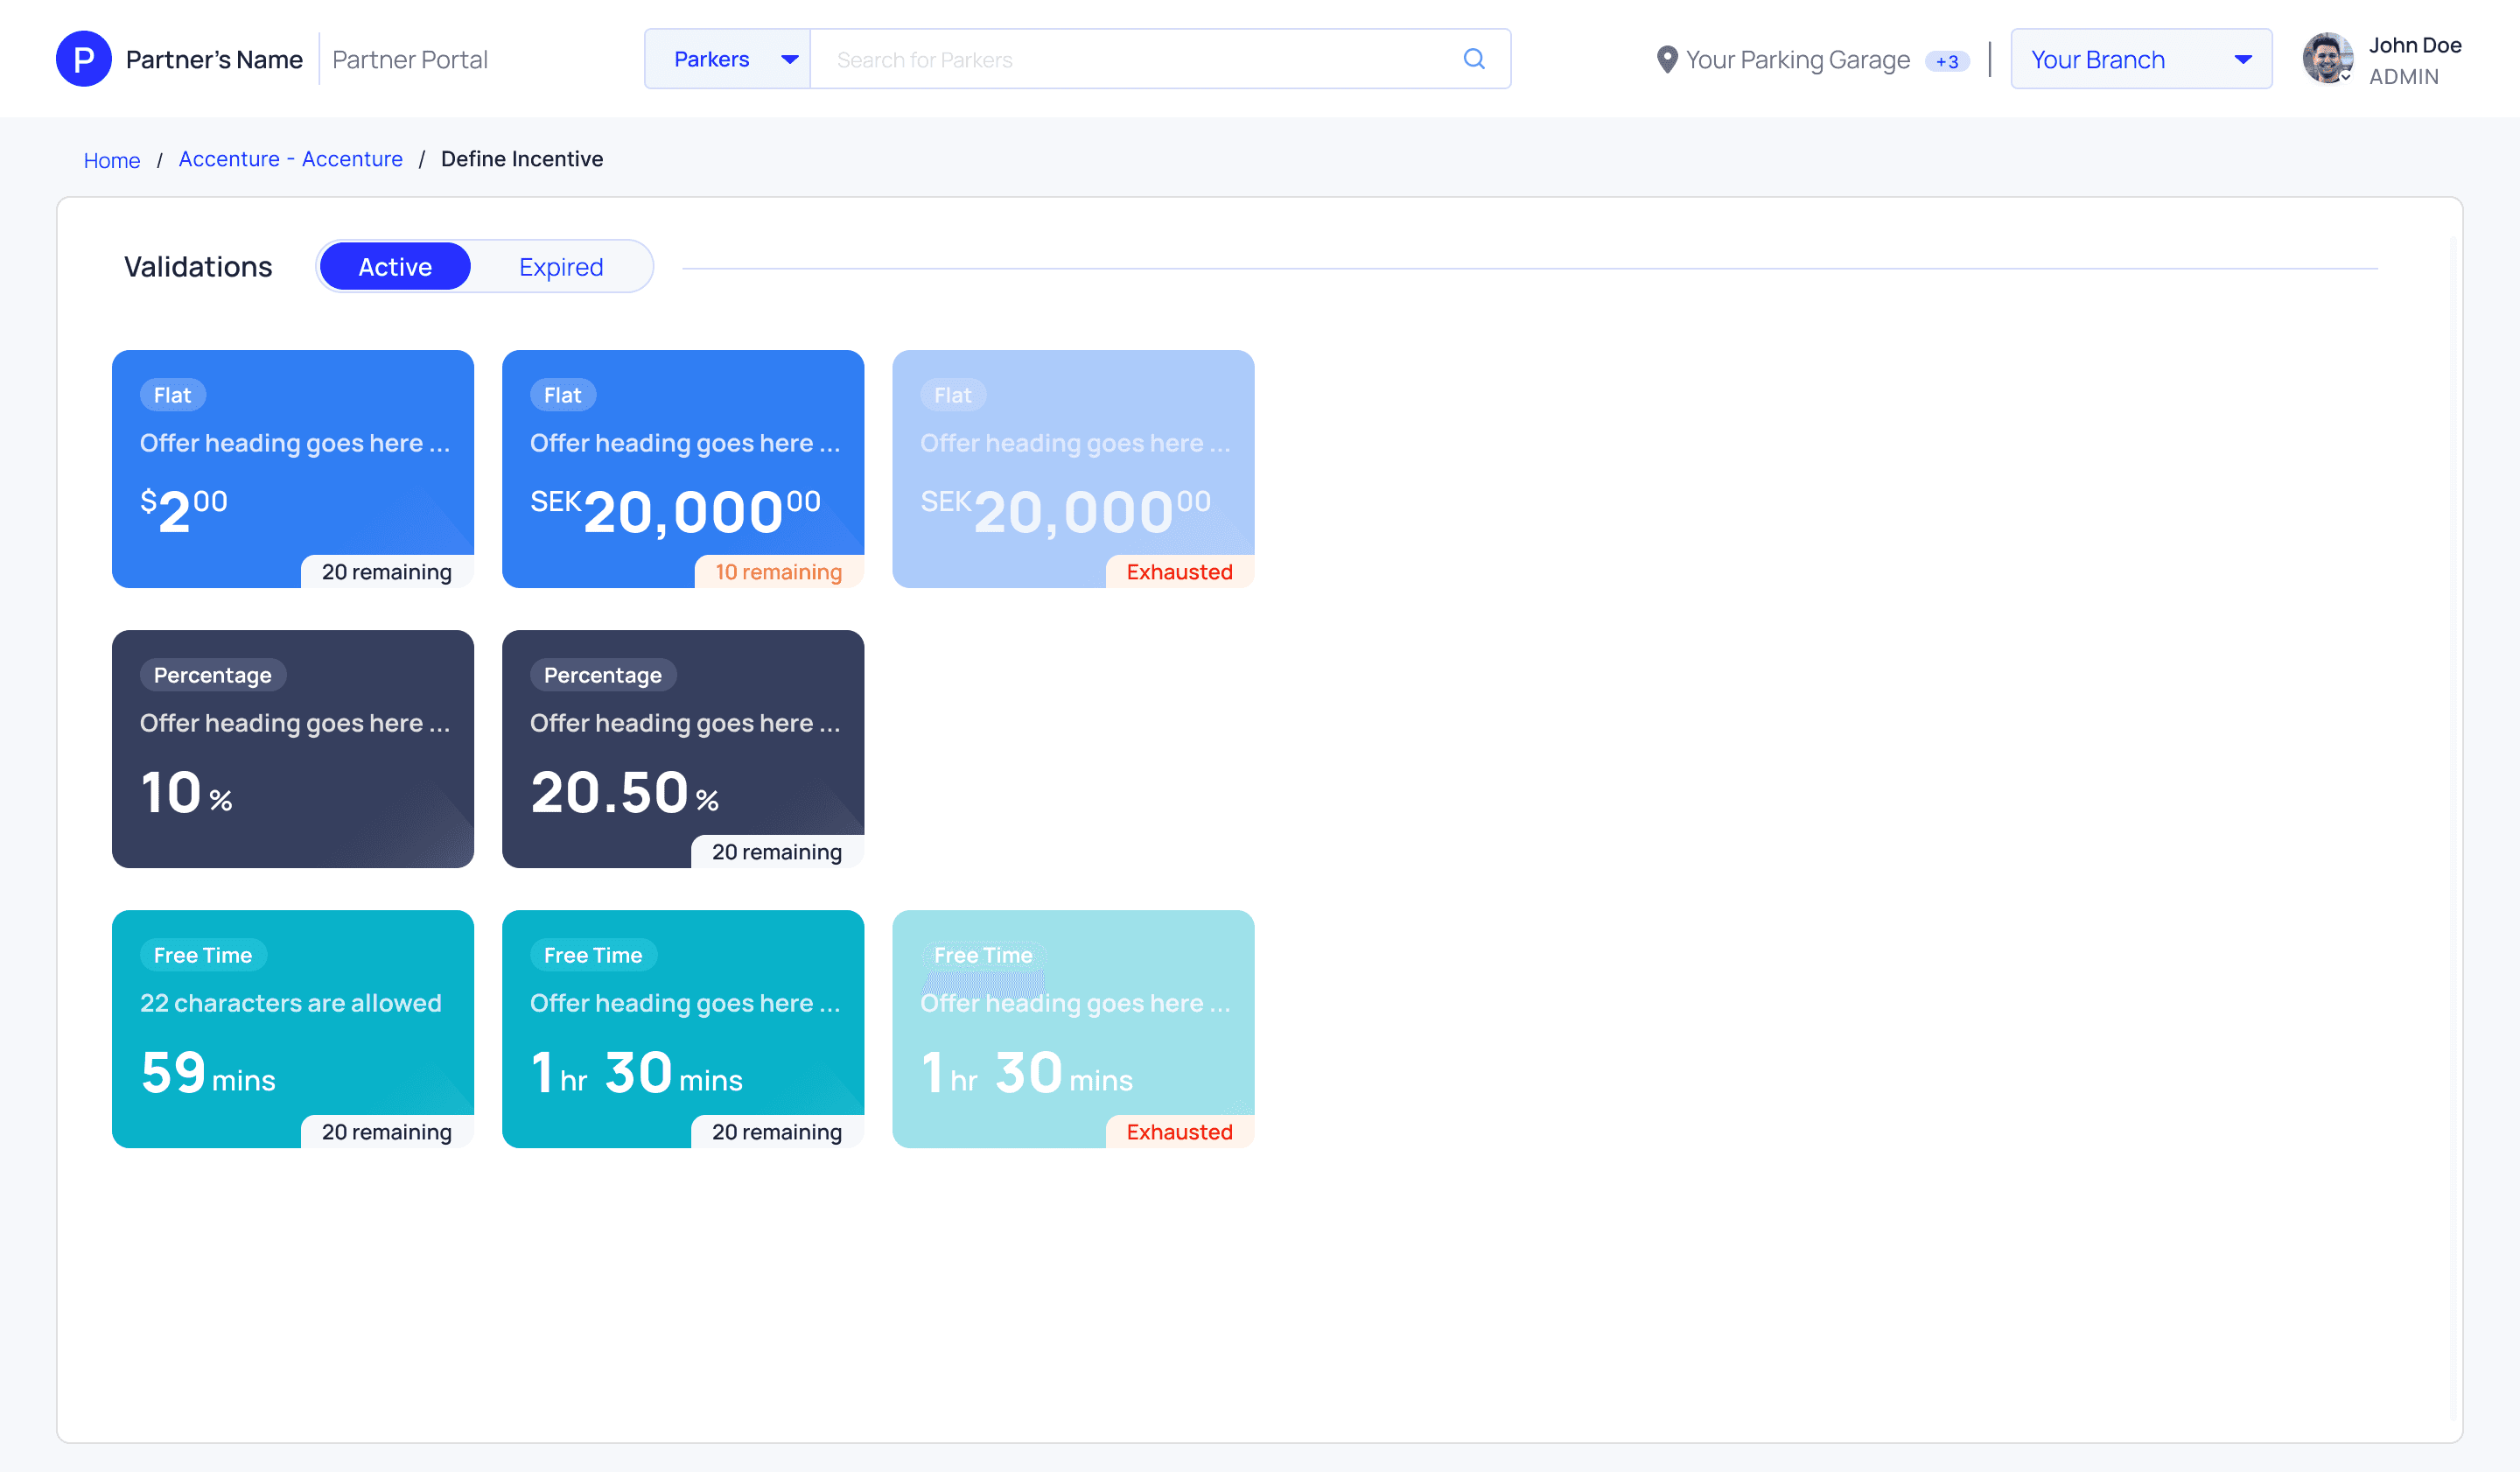Click the exhausted SEK 20,000 Flat card
Viewport: 2520px width, 1472px height.
(1072, 468)
